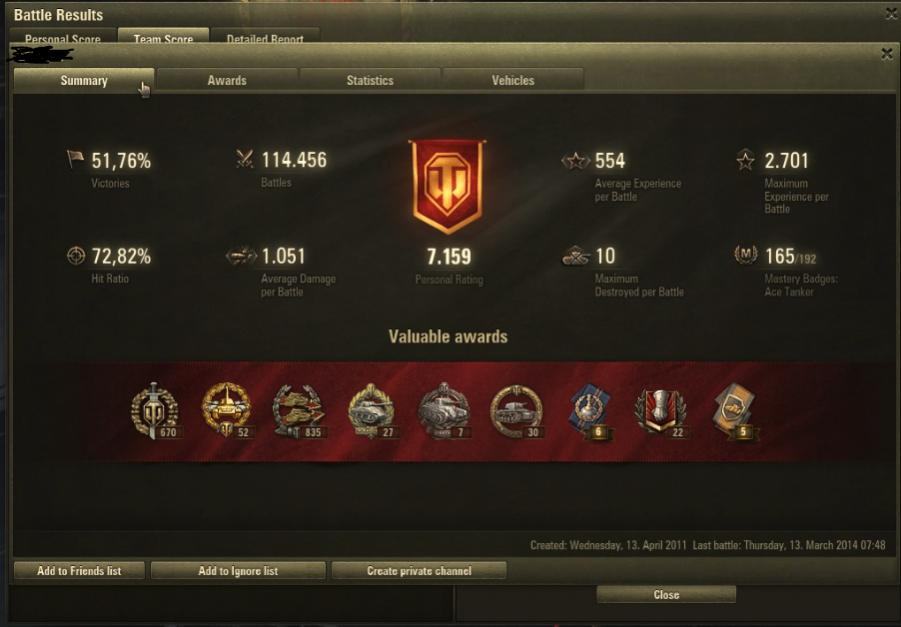Click Add to Ignore list button

coord(238,571)
